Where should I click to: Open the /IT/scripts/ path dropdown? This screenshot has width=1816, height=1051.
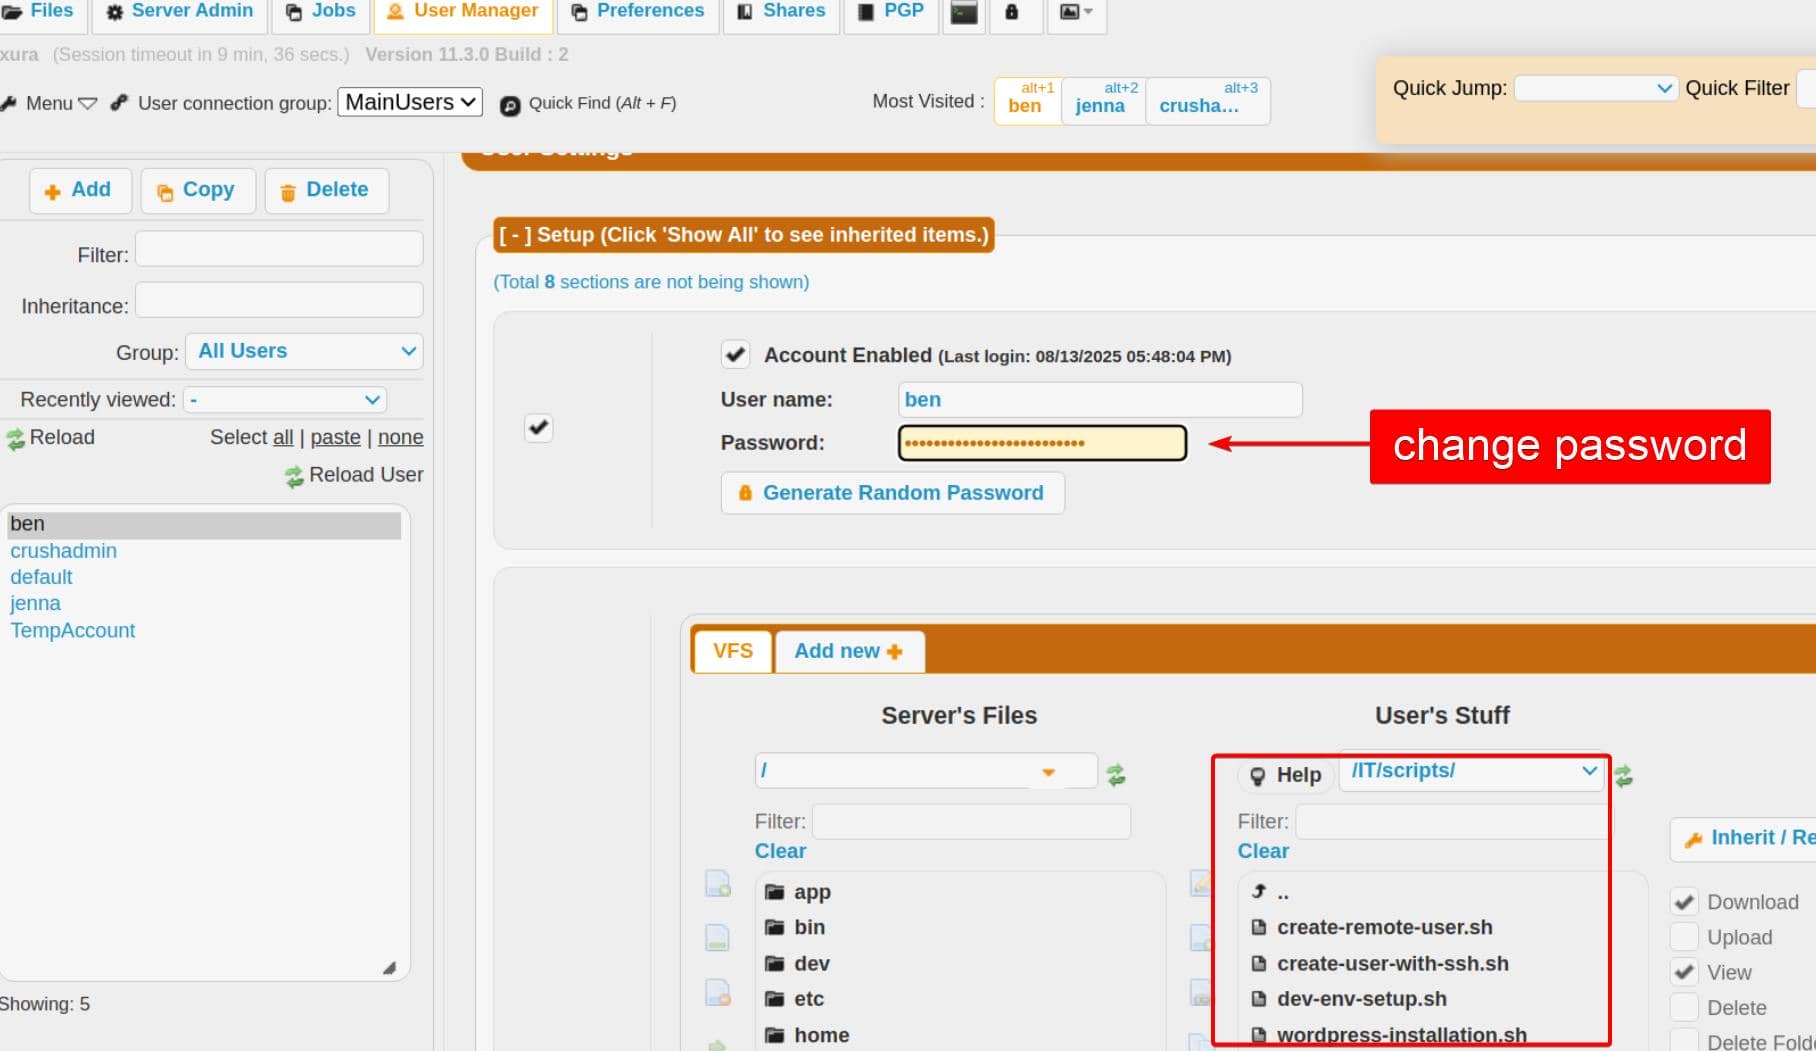1471,771
